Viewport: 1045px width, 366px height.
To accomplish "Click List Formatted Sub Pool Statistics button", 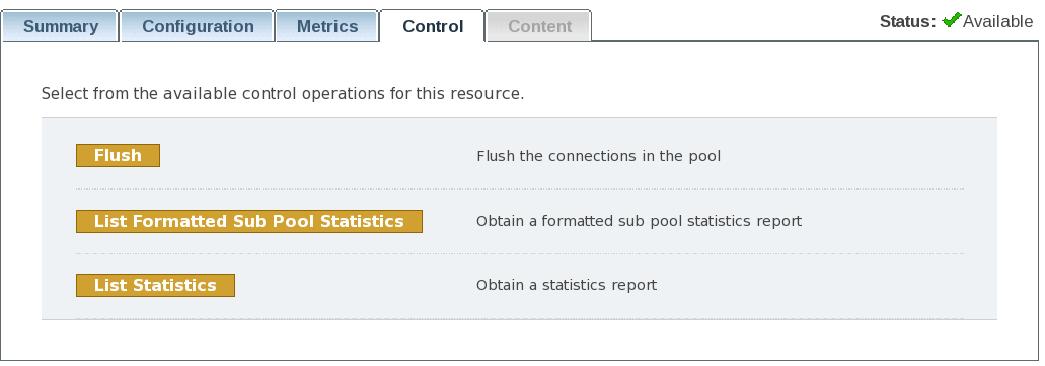I will [x=249, y=221].
